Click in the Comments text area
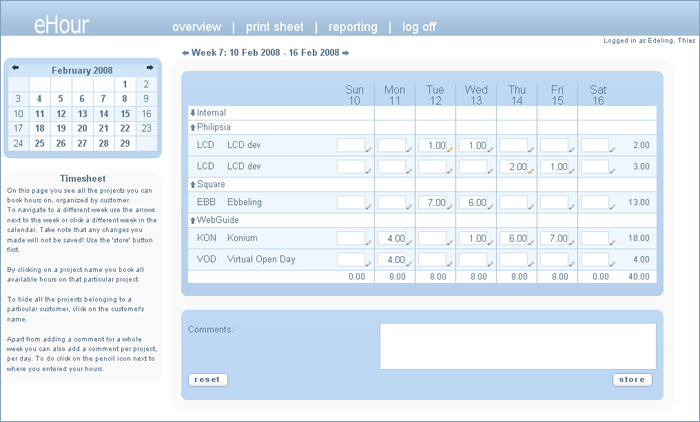Screen dimensions: 700x422 point(518,347)
